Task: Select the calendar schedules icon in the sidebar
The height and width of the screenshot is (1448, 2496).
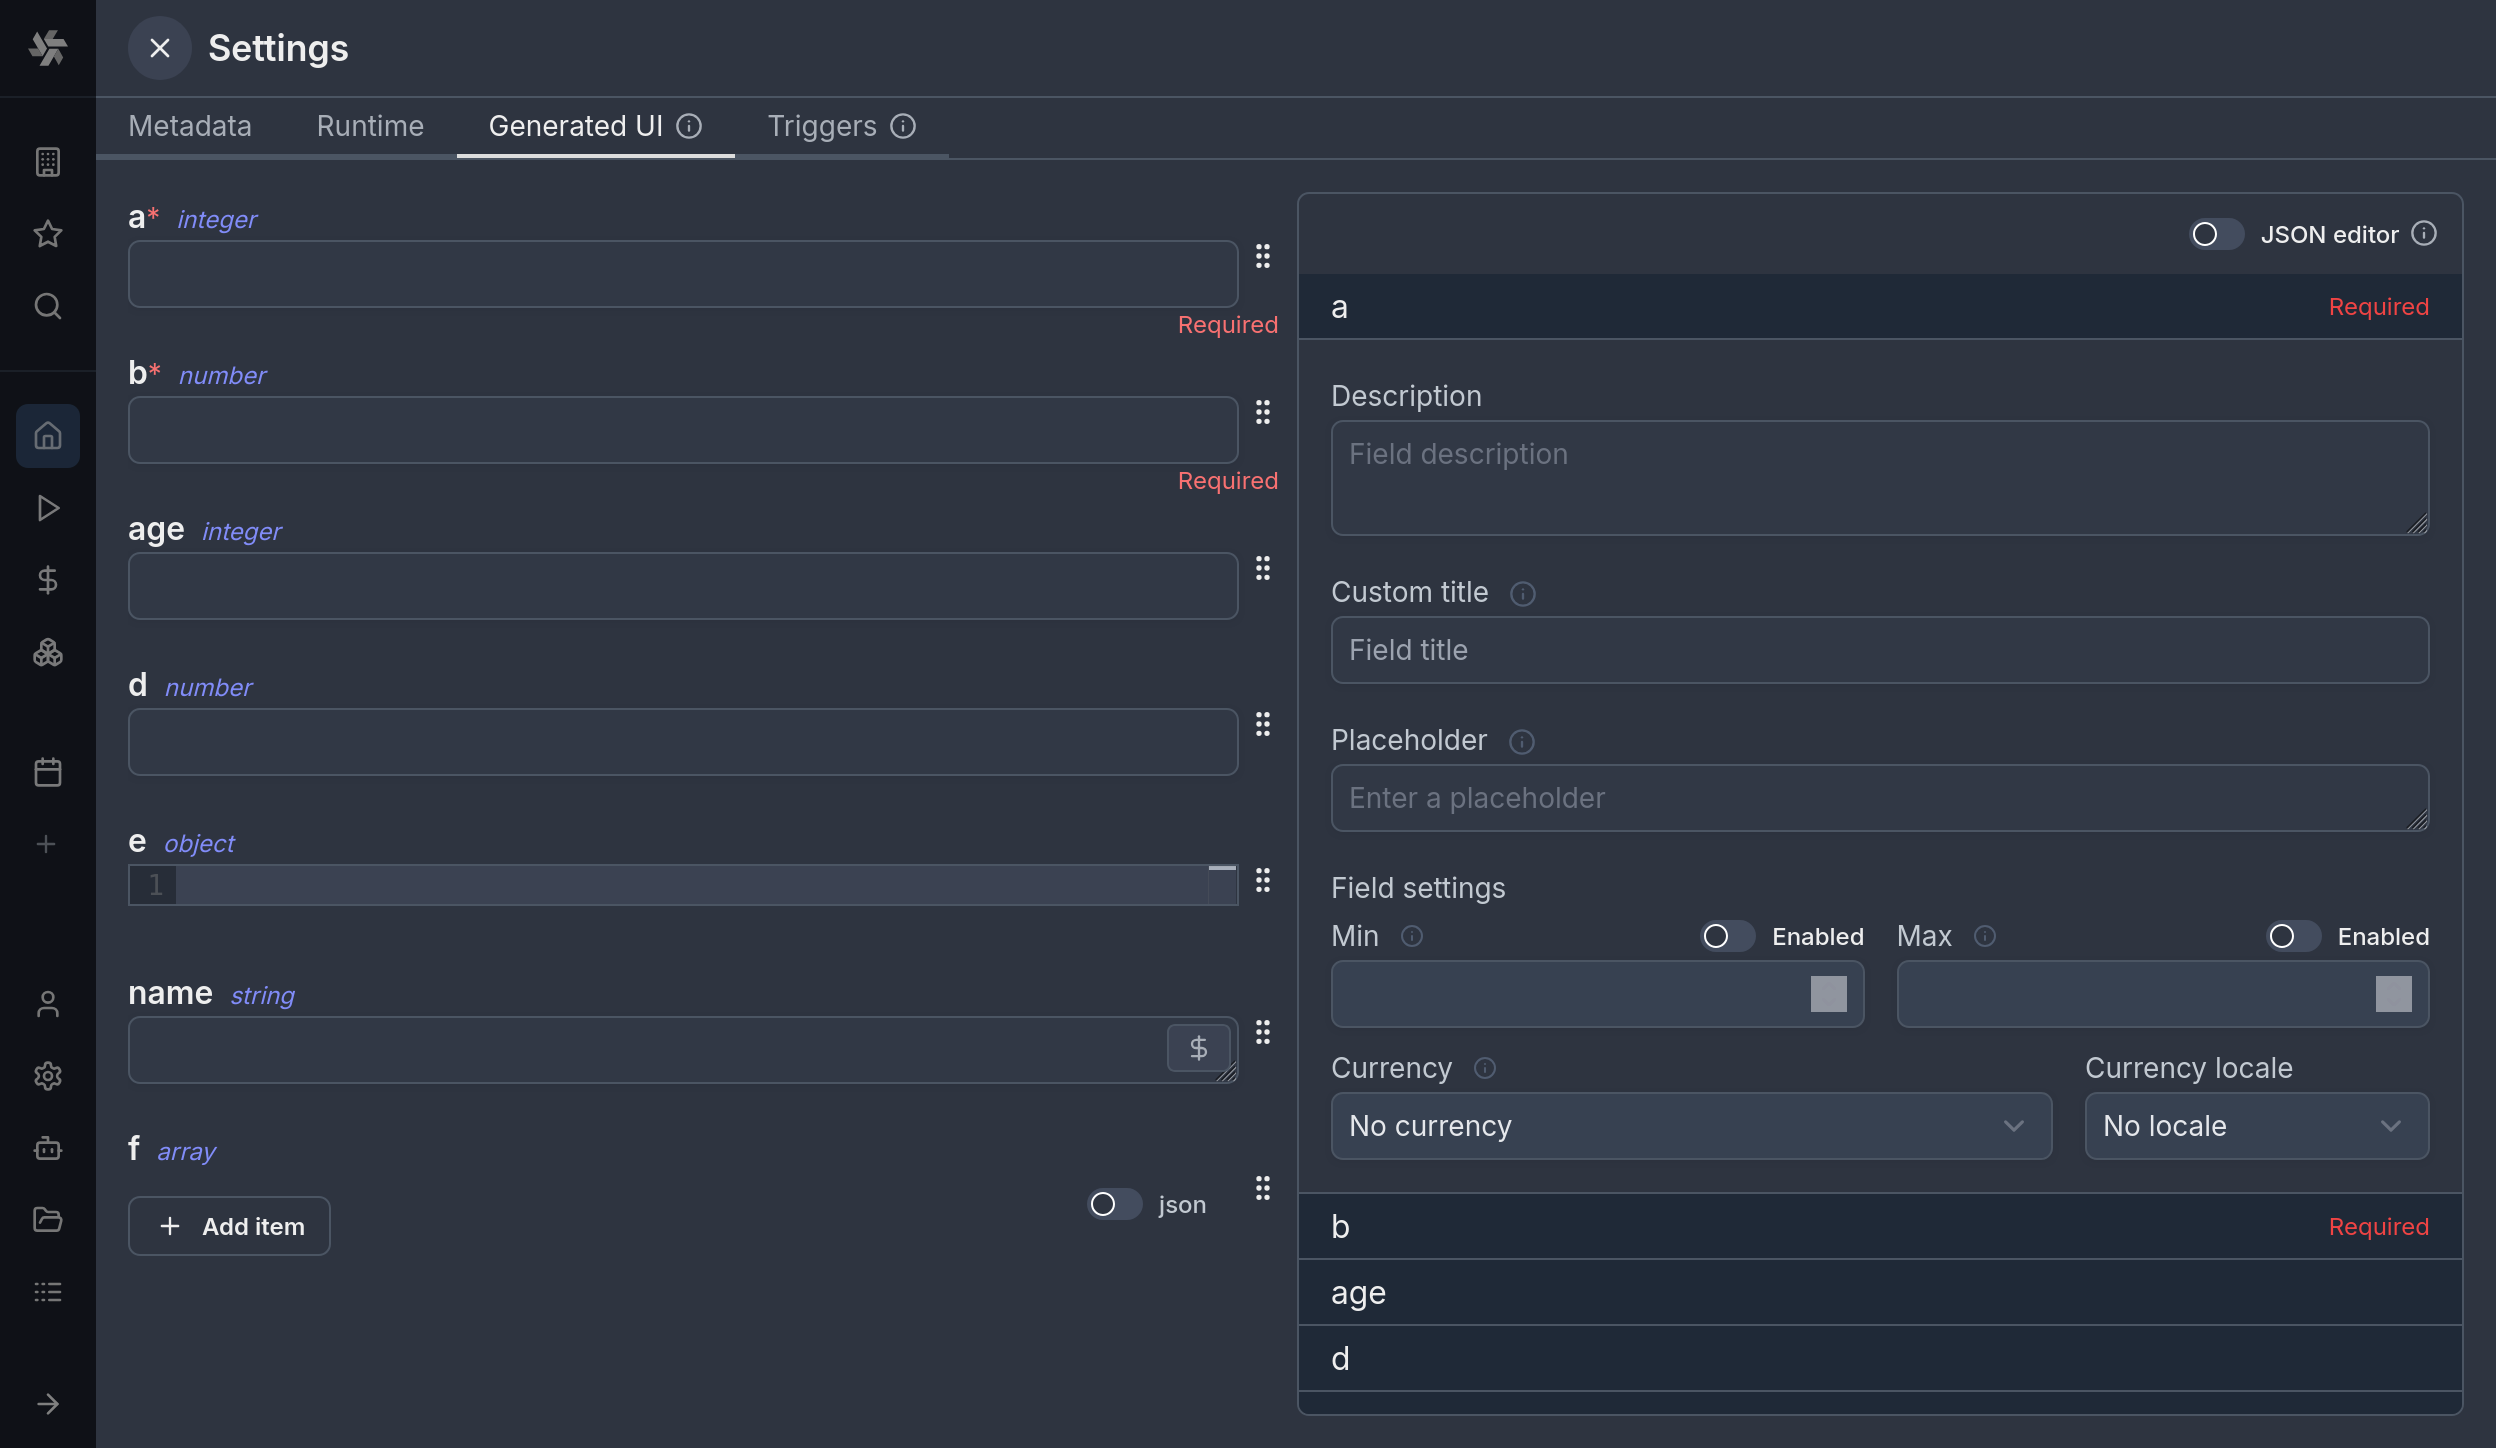Action: 48,770
